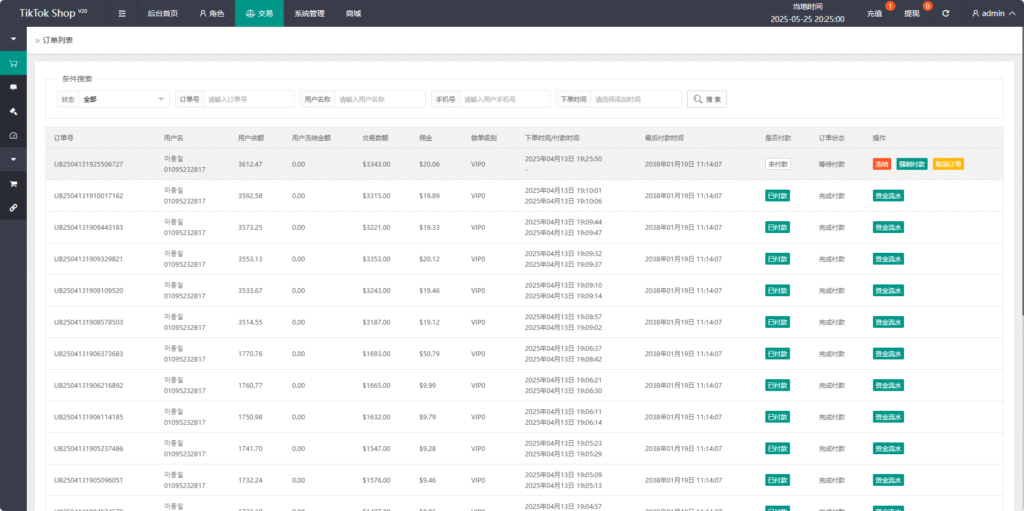Click the 交易数额 column header
1024x511 pixels.
(376, 138)
